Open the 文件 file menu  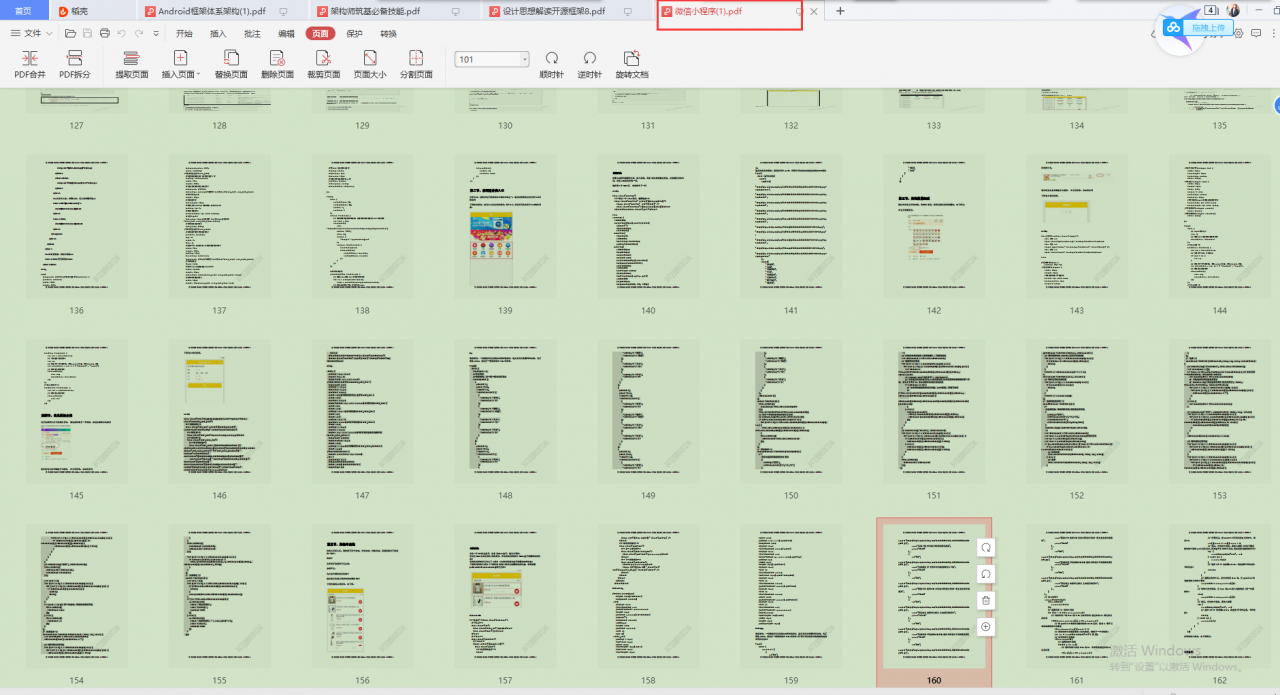coord(32,33)
